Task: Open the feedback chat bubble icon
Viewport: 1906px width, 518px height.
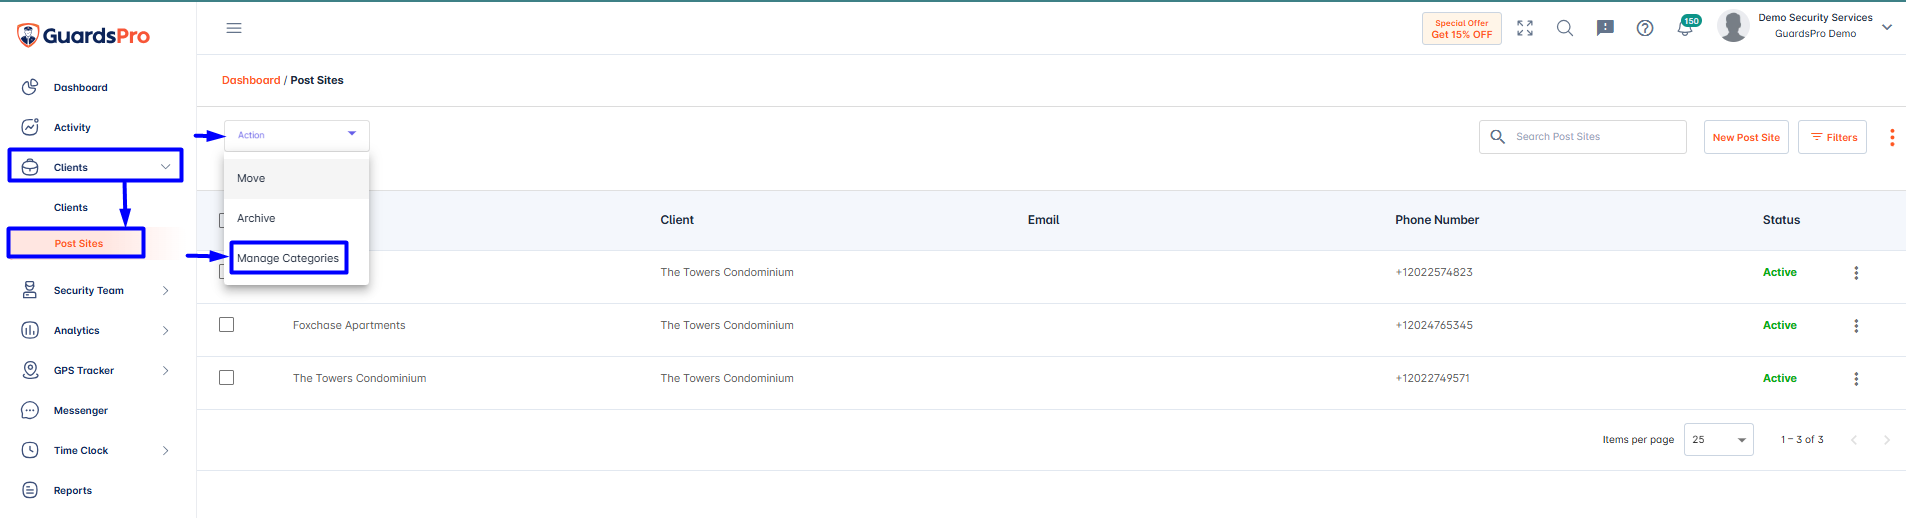Action: (1605, 28)
